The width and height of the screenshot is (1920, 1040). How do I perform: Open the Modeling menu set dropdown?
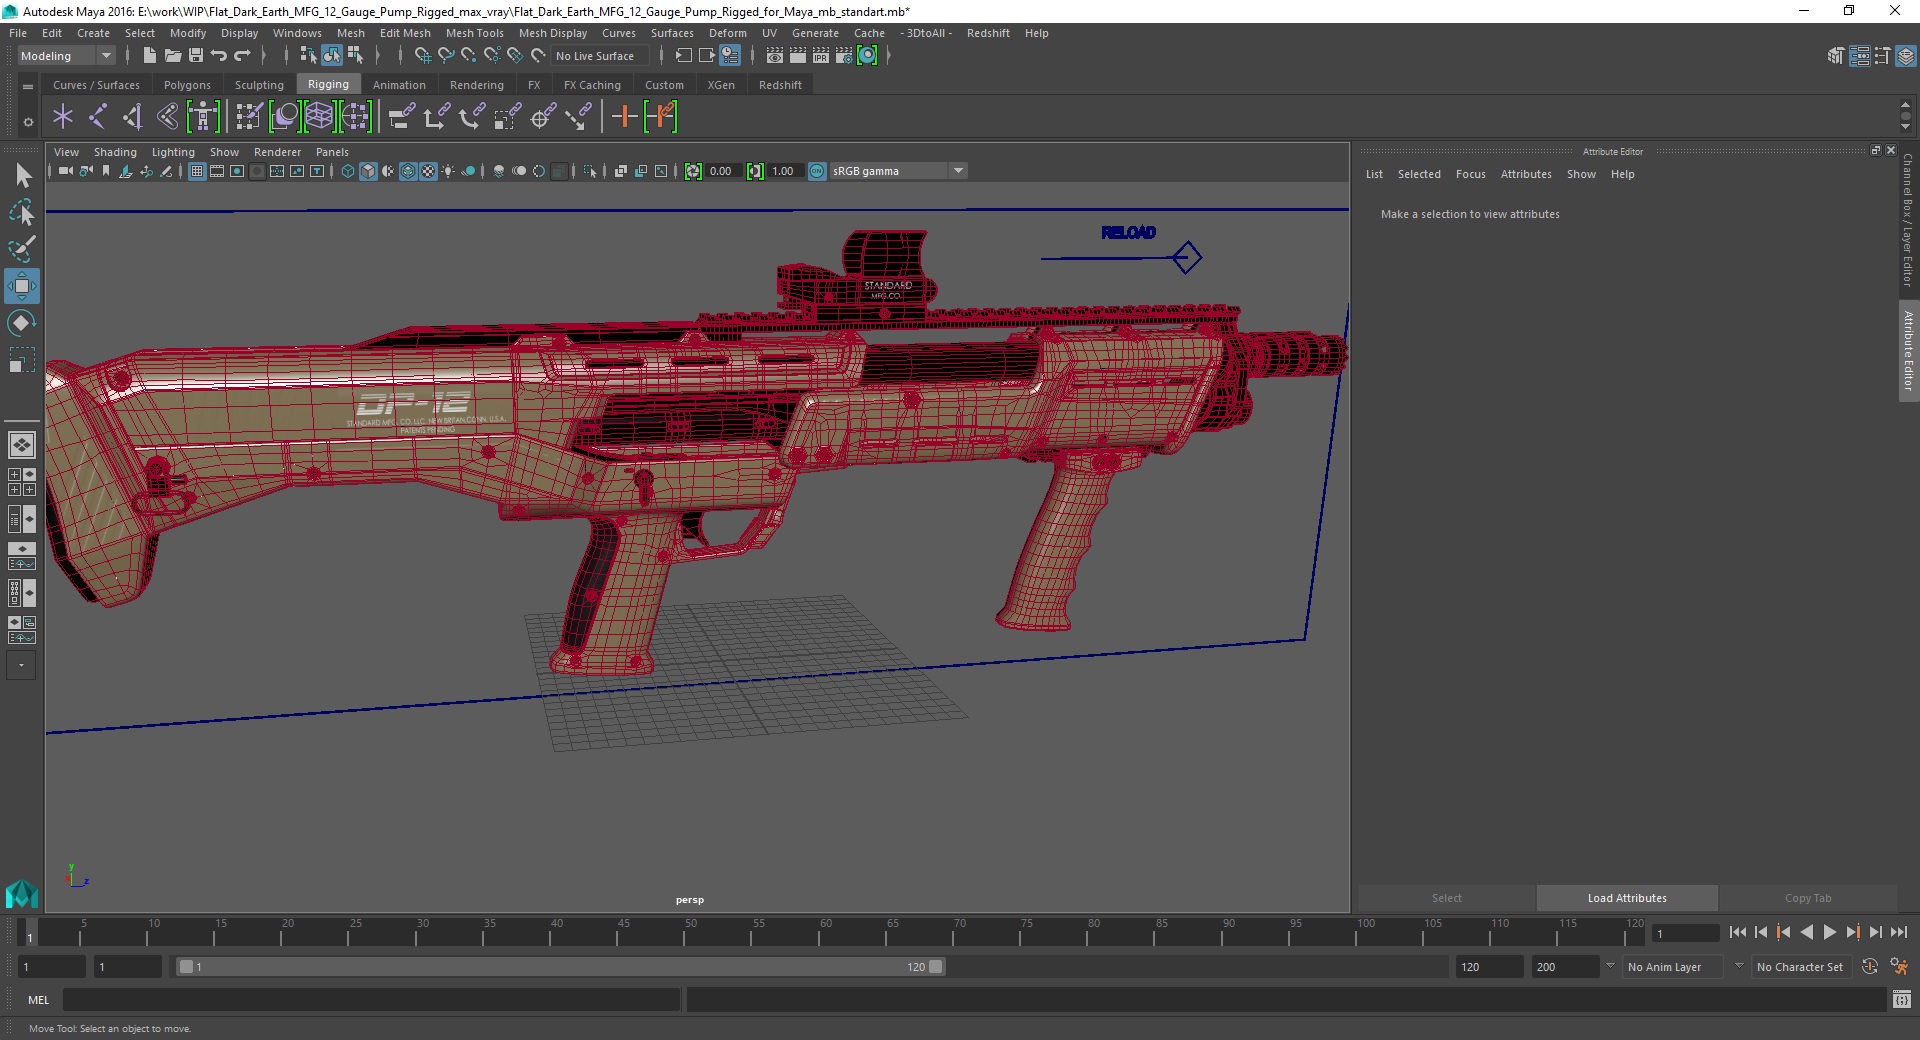(66, 56)
